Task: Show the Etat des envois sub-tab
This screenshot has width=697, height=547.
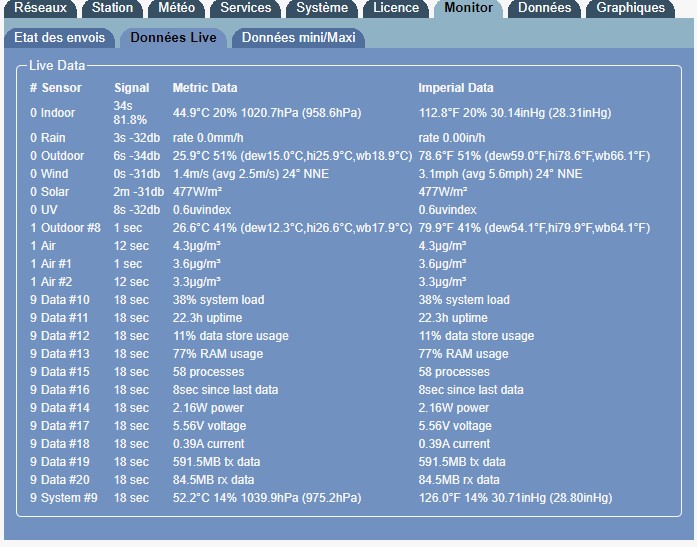Action: click(60, 38)
